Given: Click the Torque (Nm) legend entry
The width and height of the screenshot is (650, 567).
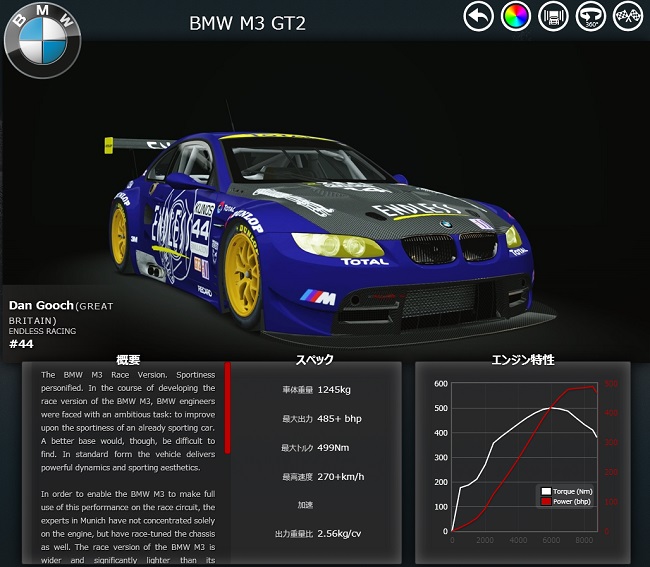Looking at the screenshot, I should (x=567, y=492).
